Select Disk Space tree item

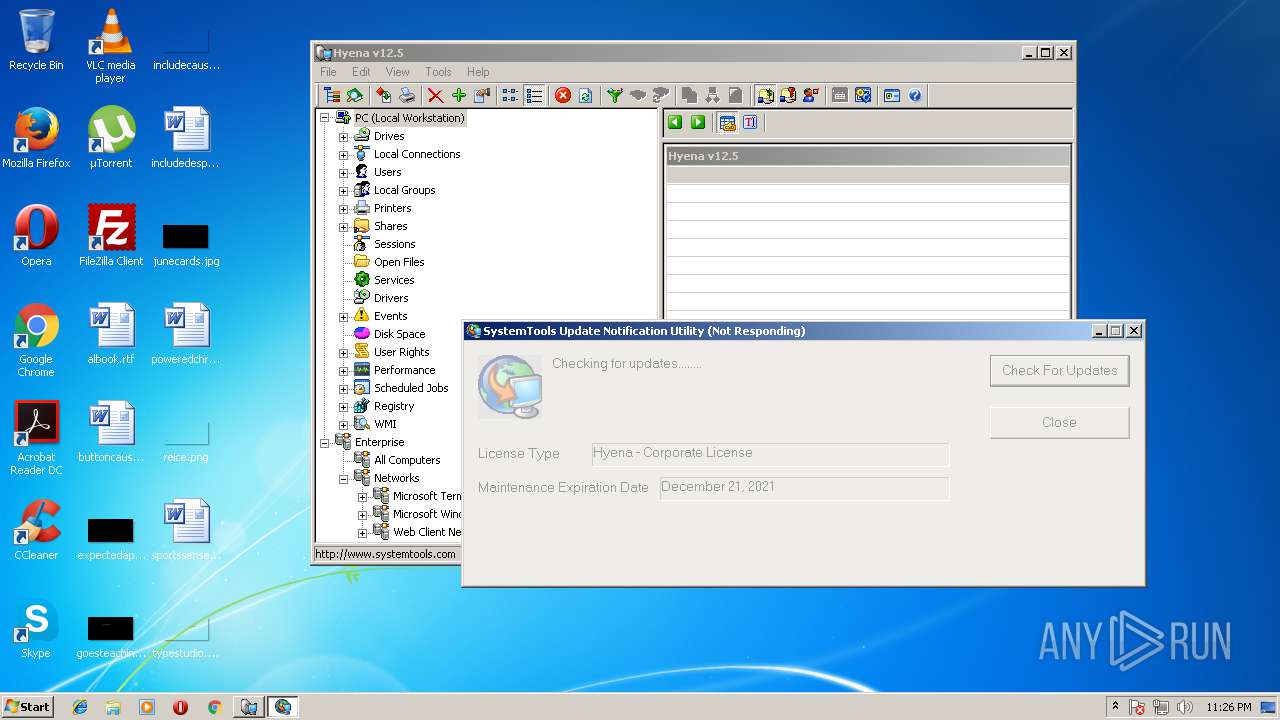(400, 334)
